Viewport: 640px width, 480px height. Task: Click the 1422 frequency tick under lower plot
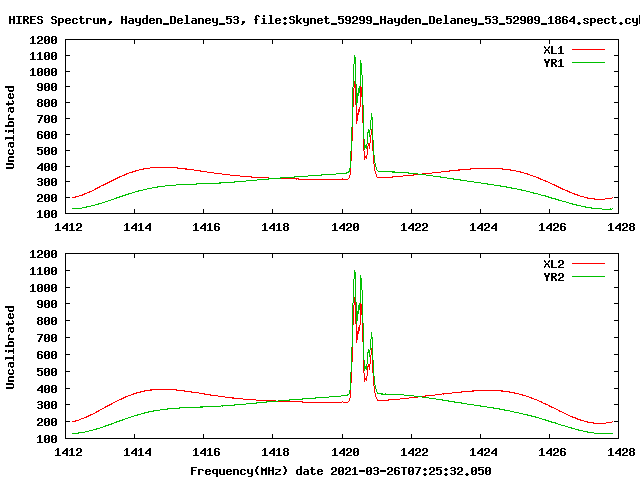coord(414,452)
